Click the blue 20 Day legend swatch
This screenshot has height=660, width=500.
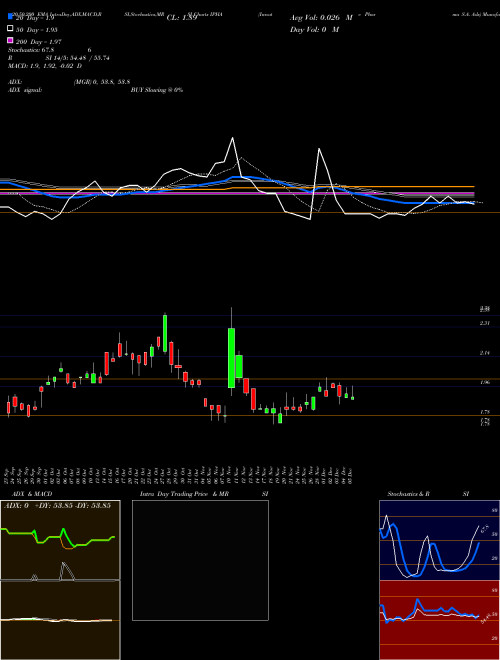[x=11, y=17]
